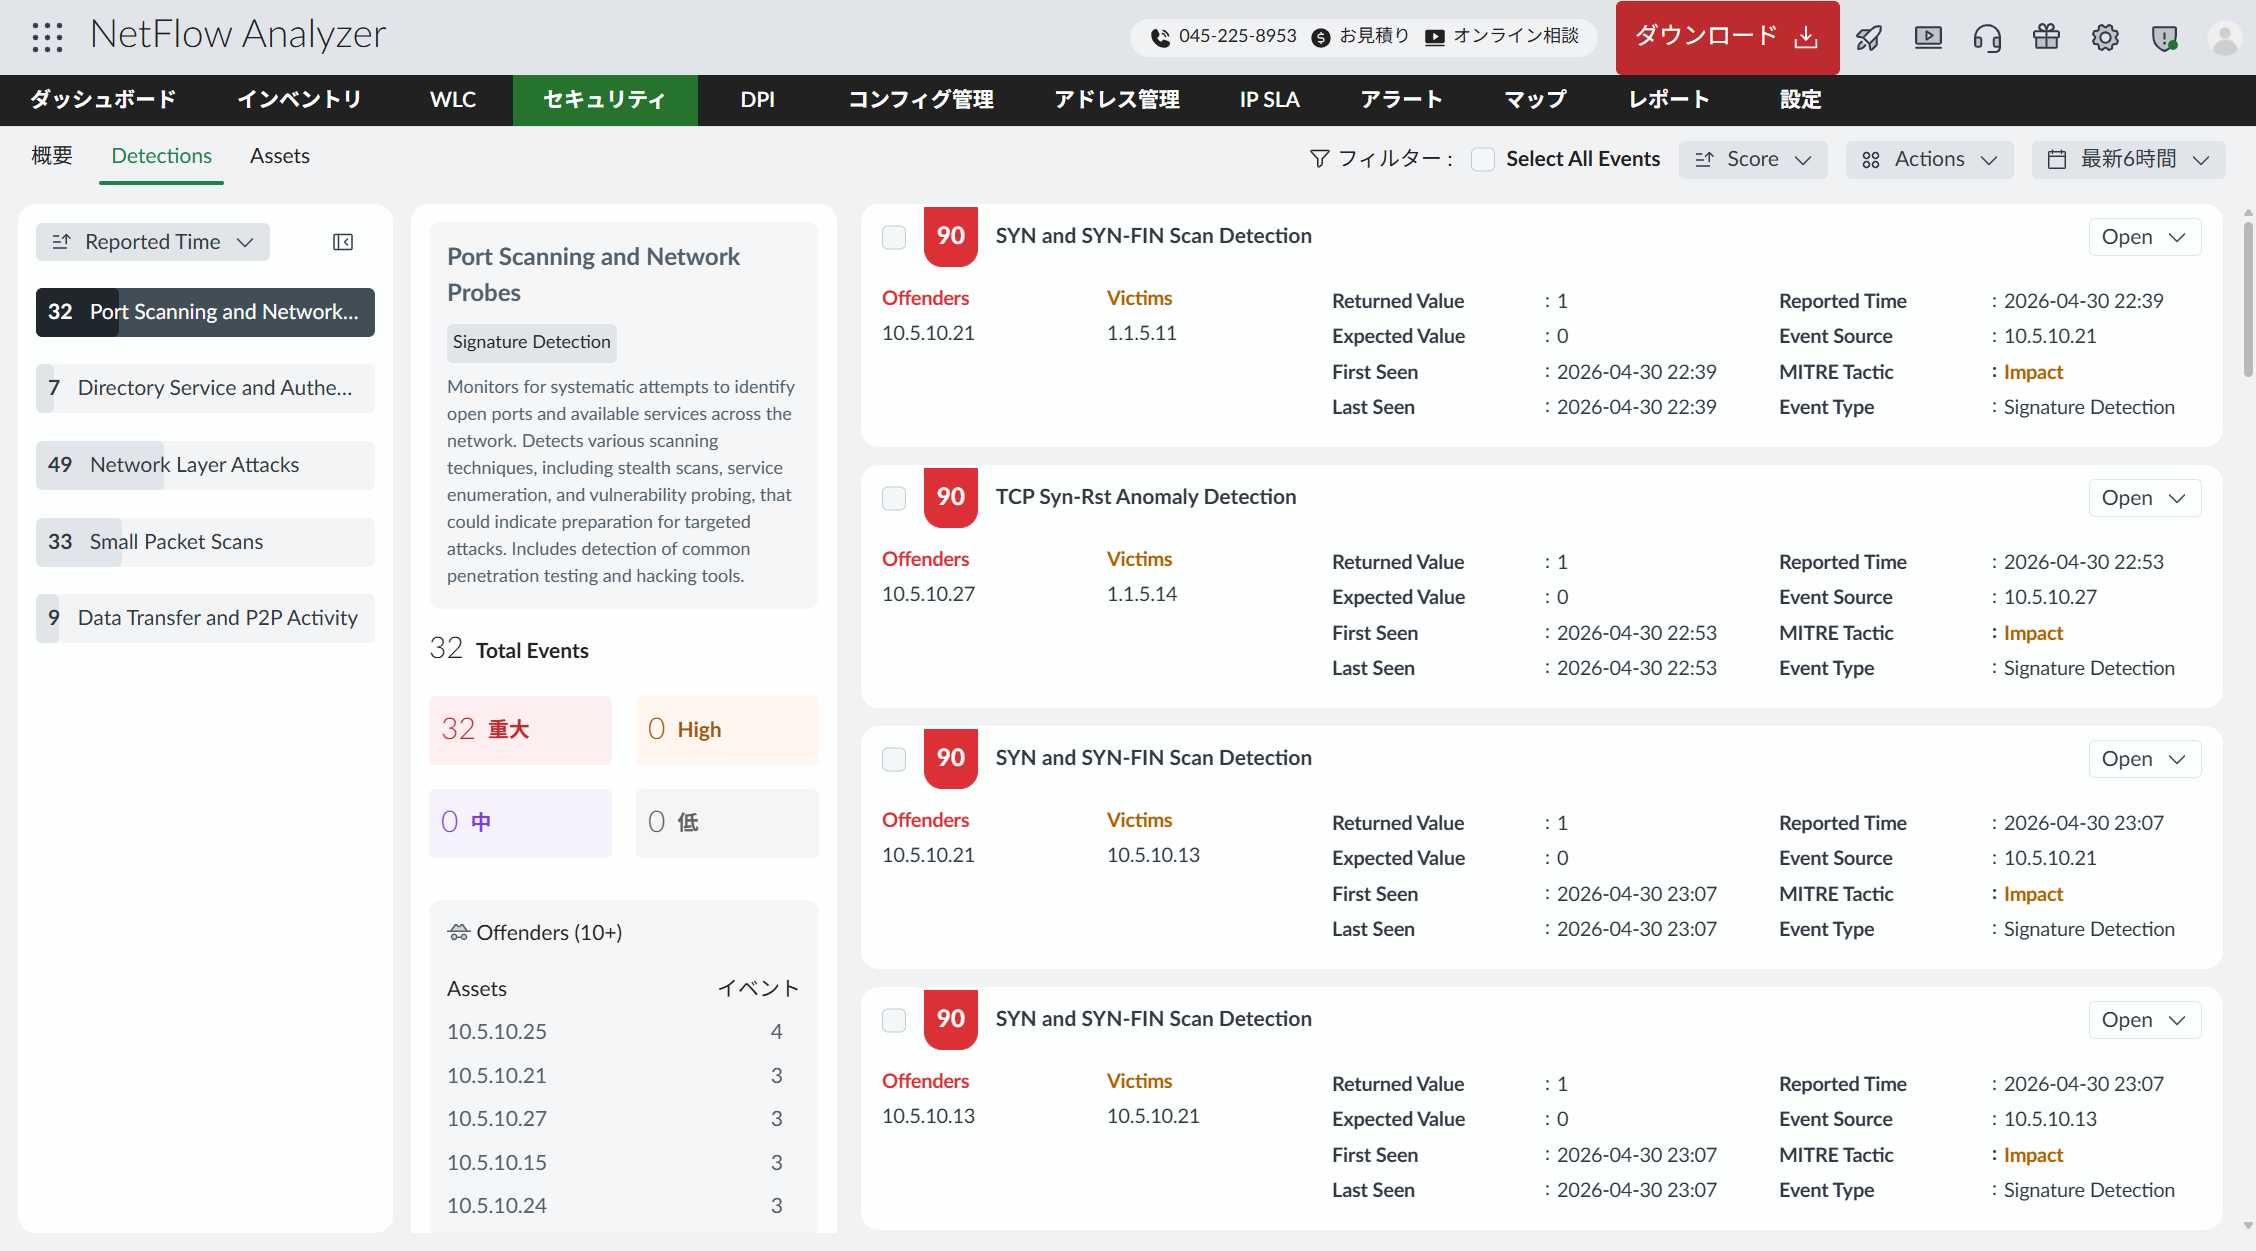Image resolution: width=2256 pixels, height=1251 pixels.
Task: Open the Detections tab
Action: pyautogui.click(x=161, y=156)
